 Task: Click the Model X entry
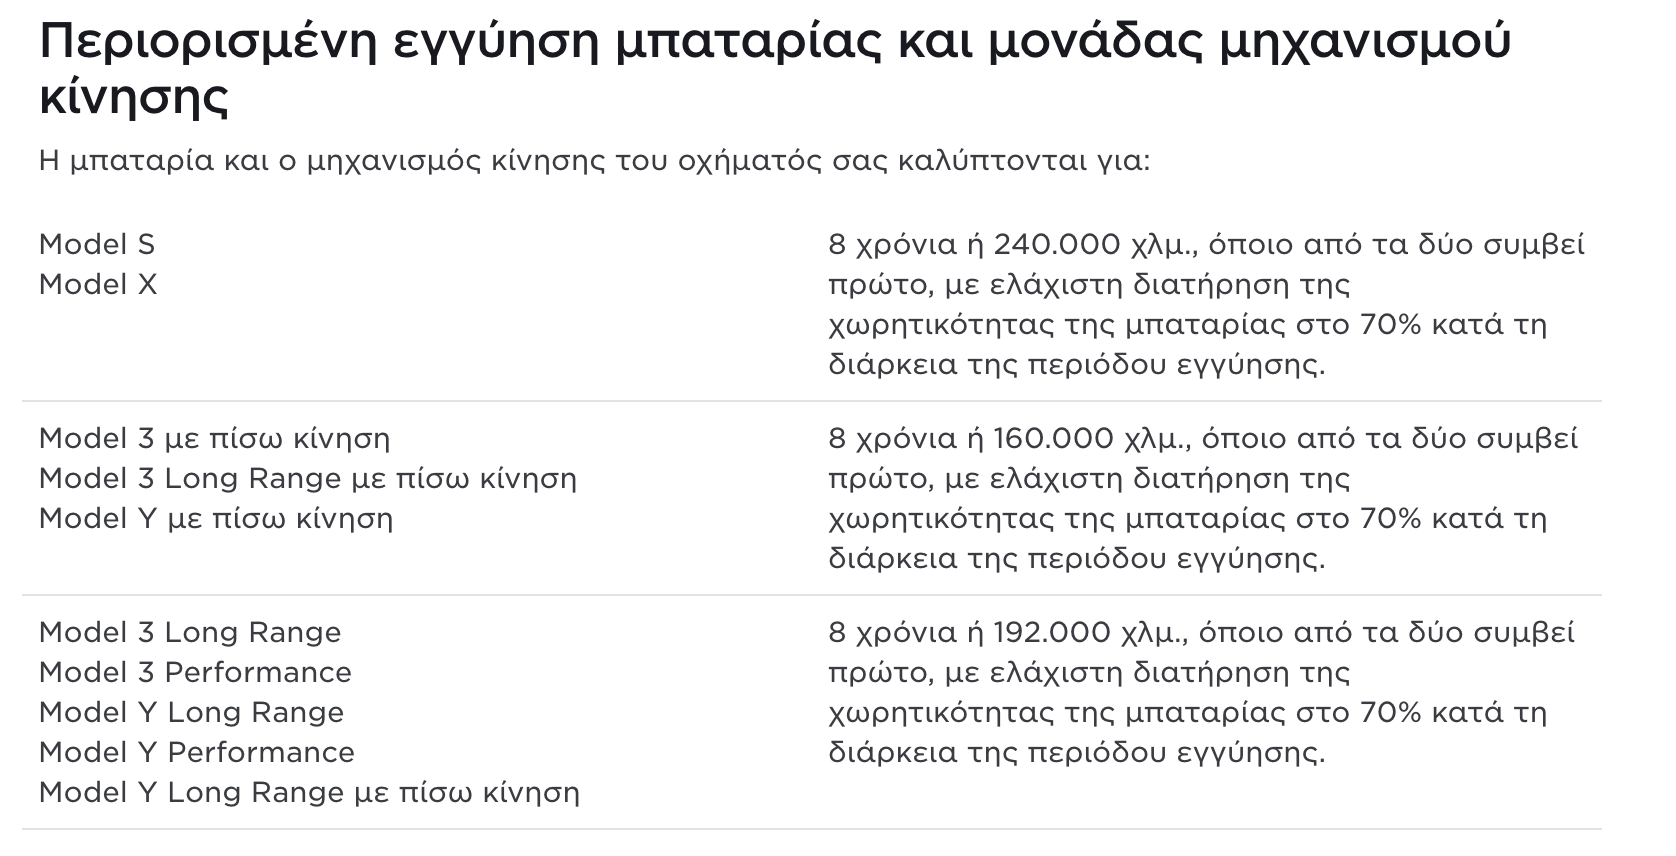point(98,284)
